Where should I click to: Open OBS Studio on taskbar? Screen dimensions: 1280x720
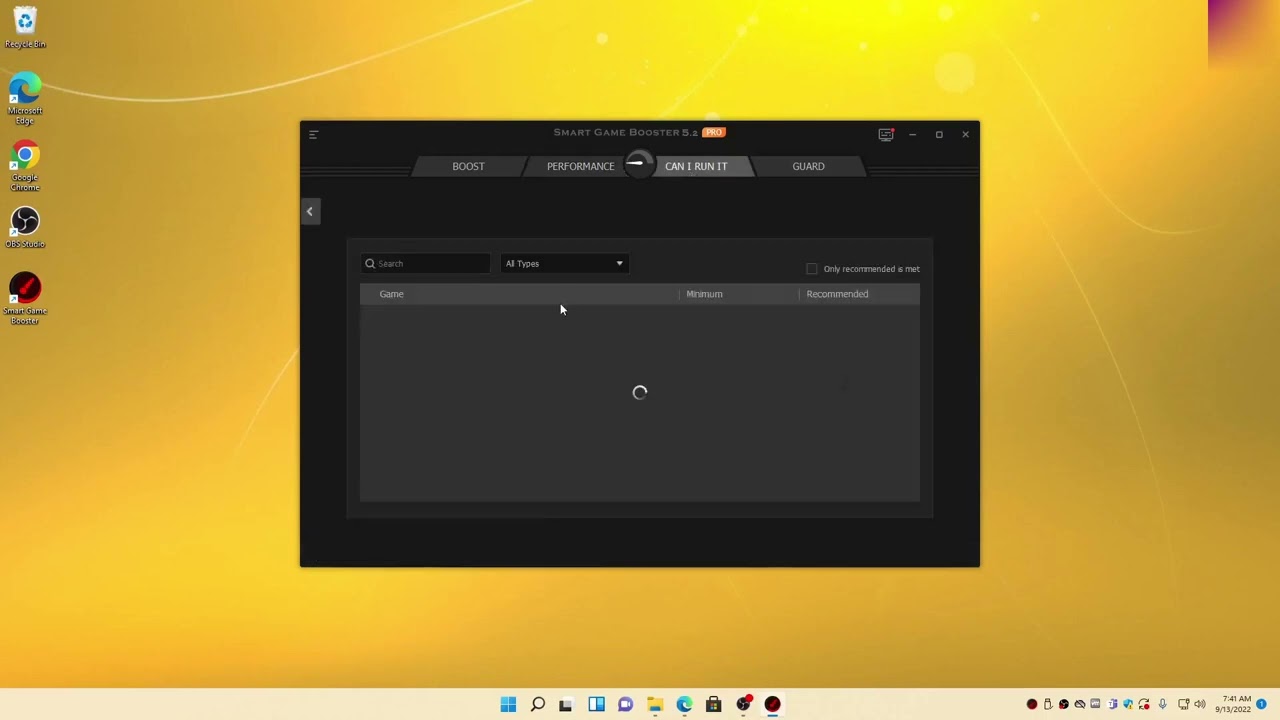743,704
